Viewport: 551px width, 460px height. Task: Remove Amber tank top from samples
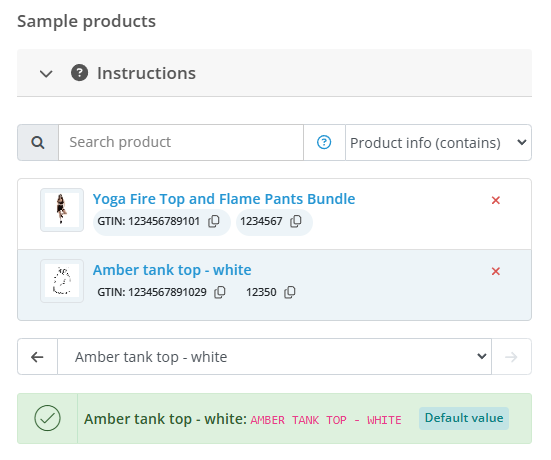[x=495, y=271]
